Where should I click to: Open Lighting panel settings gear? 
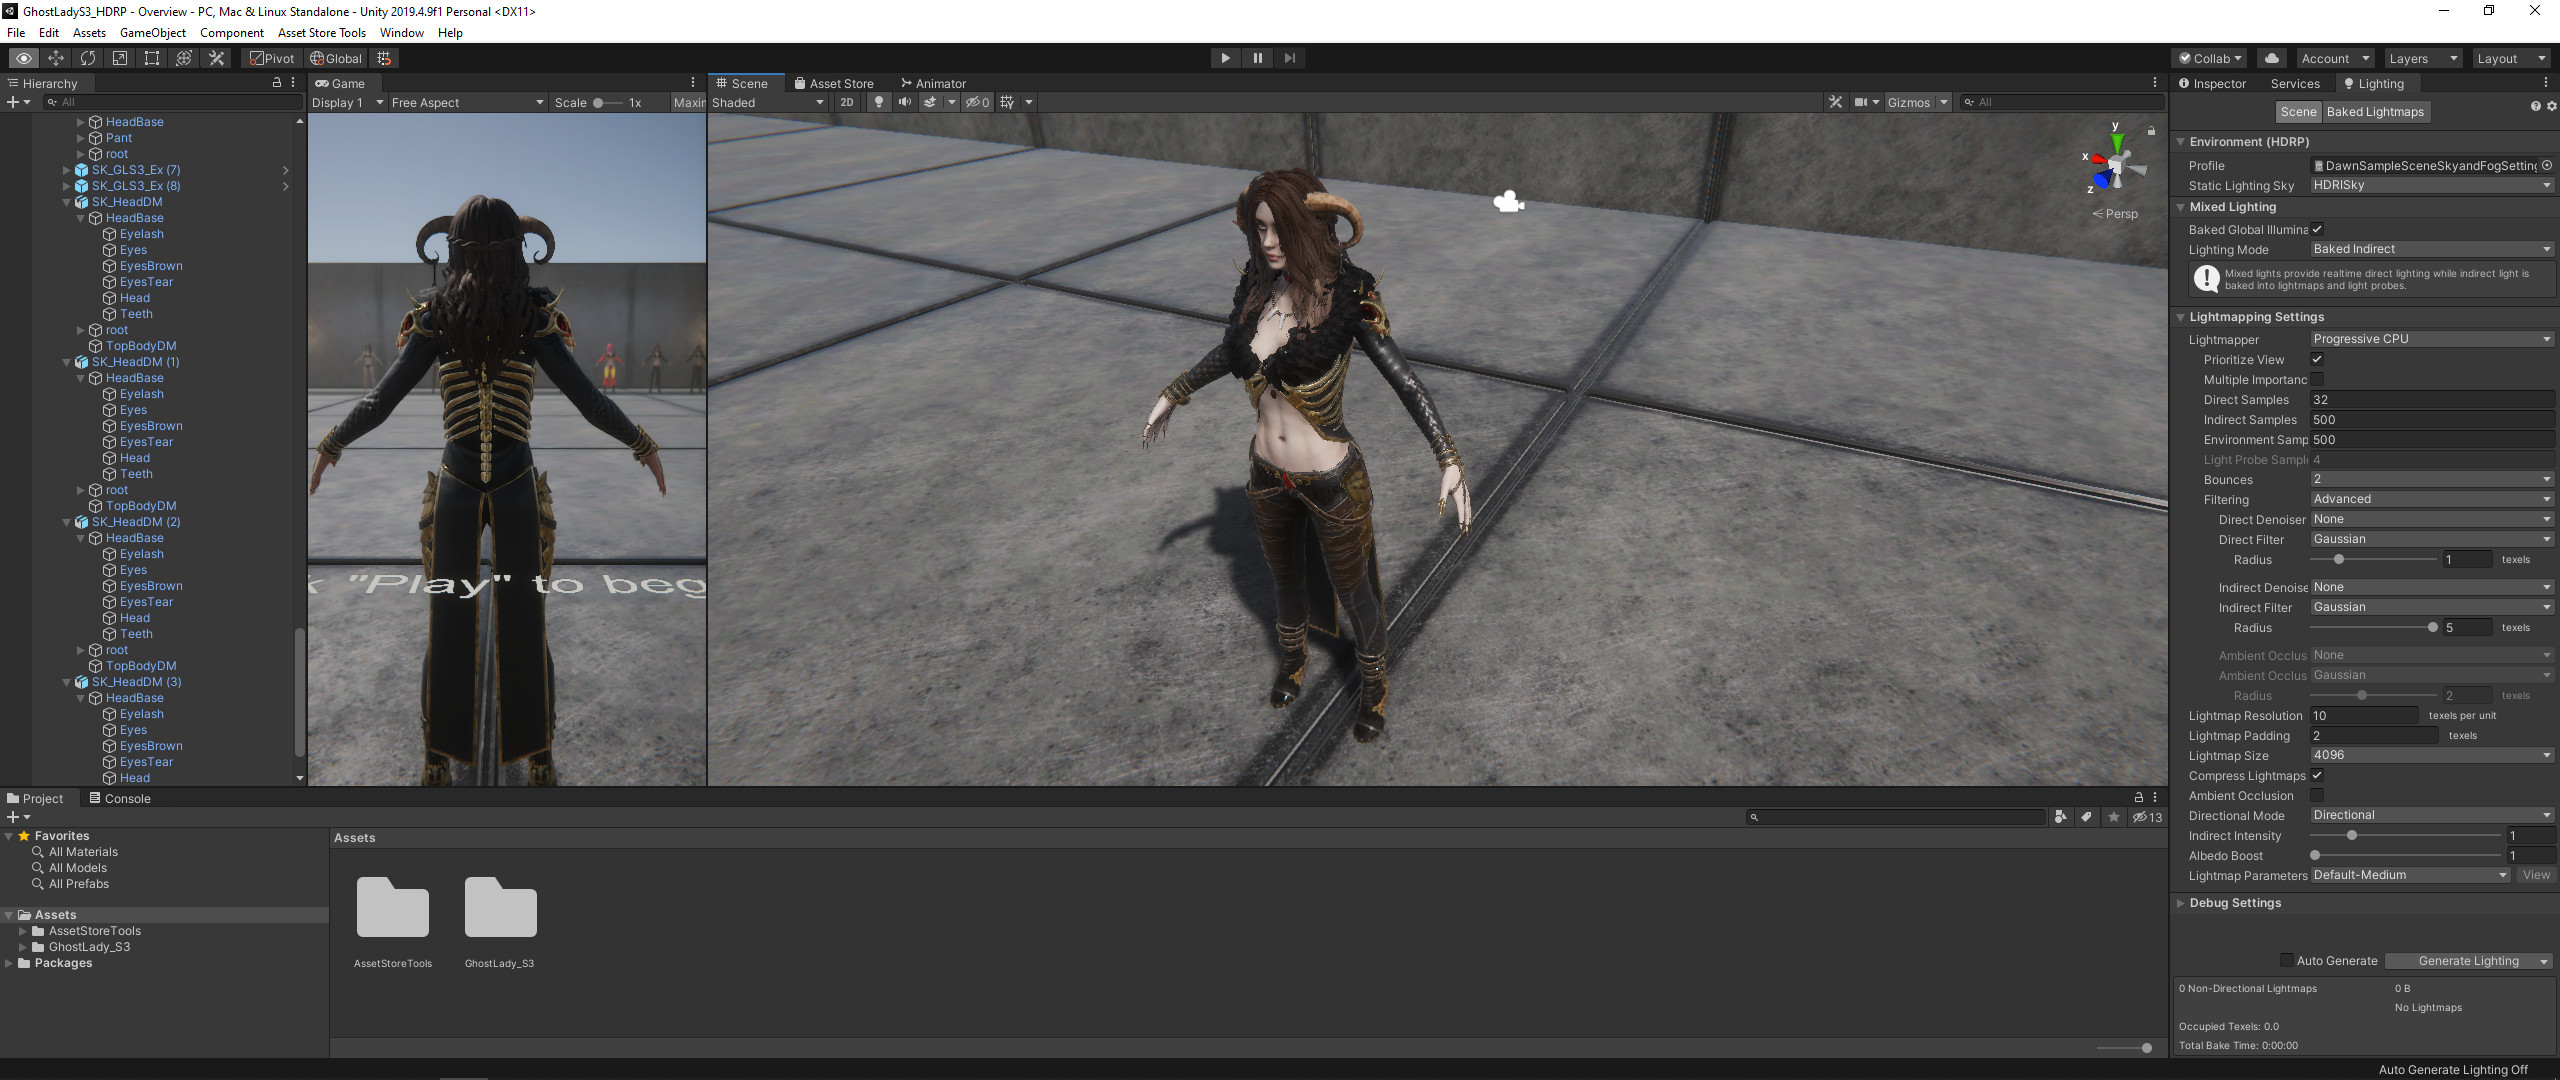click(x=2551, y=107)
